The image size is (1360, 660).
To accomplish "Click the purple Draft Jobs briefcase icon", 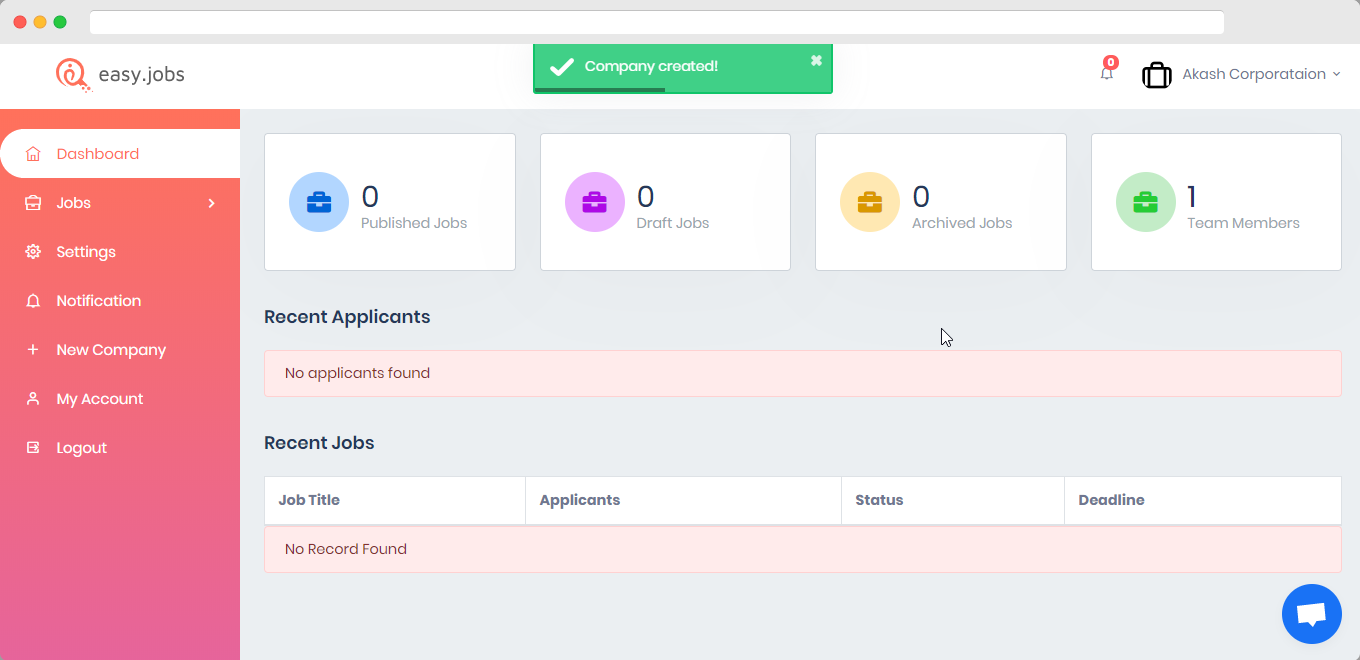I will coord(595,202).
